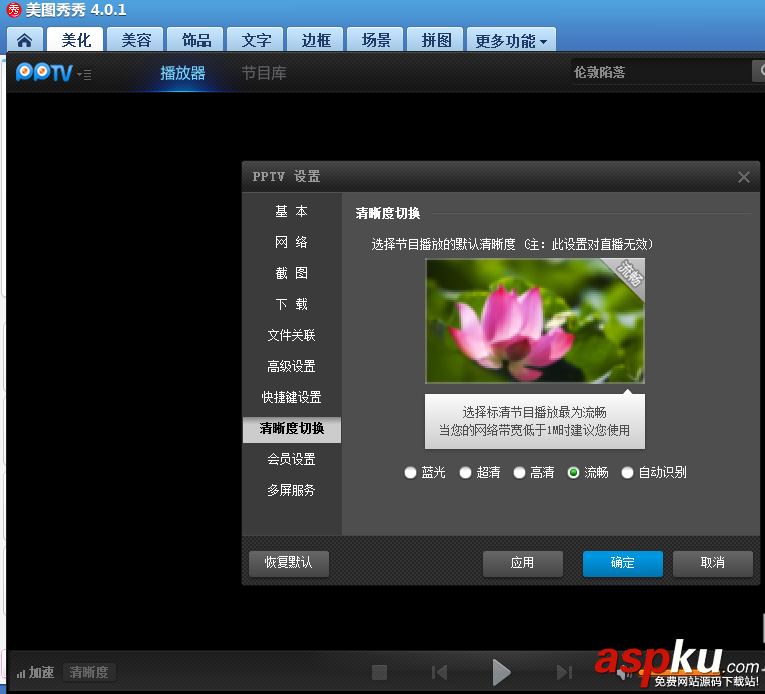Image resolution: width=765 pixels, height=694 pixels.
Task: Select 清晰度切换 category
Action: 292,429
